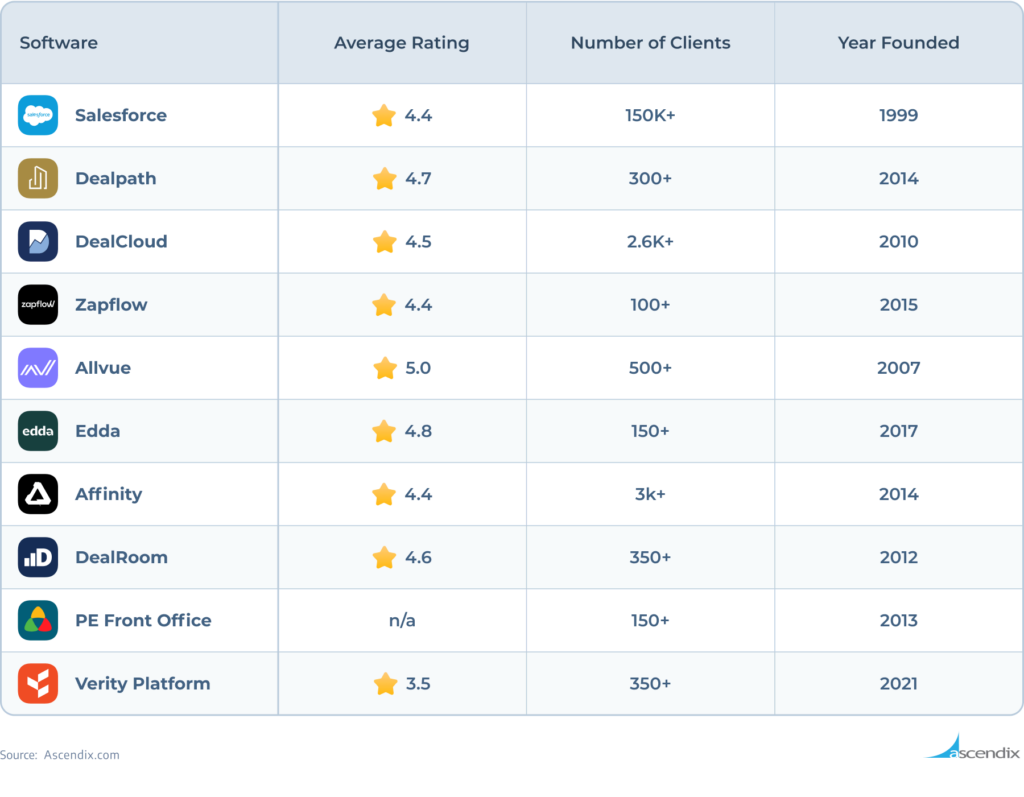1024x797 pixels.
Task: Click the Edda name text
Action: click(x=97, y=431)
